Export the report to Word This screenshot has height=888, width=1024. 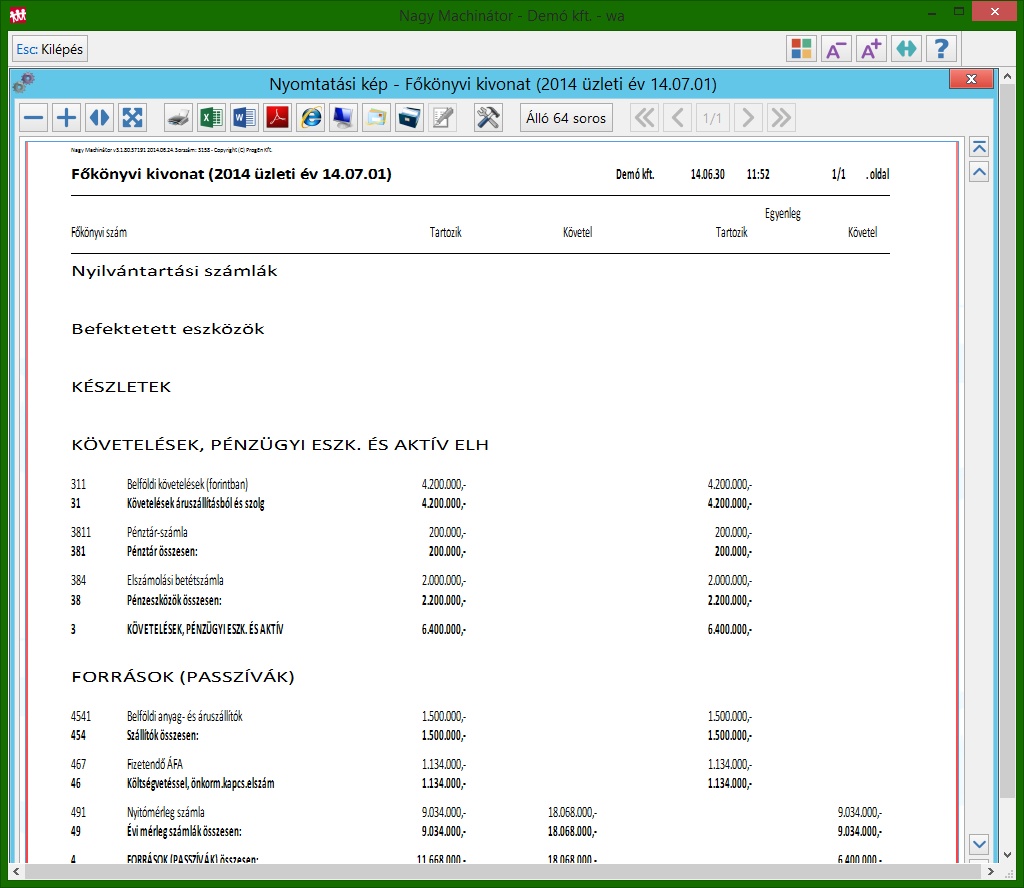(244, 118)
